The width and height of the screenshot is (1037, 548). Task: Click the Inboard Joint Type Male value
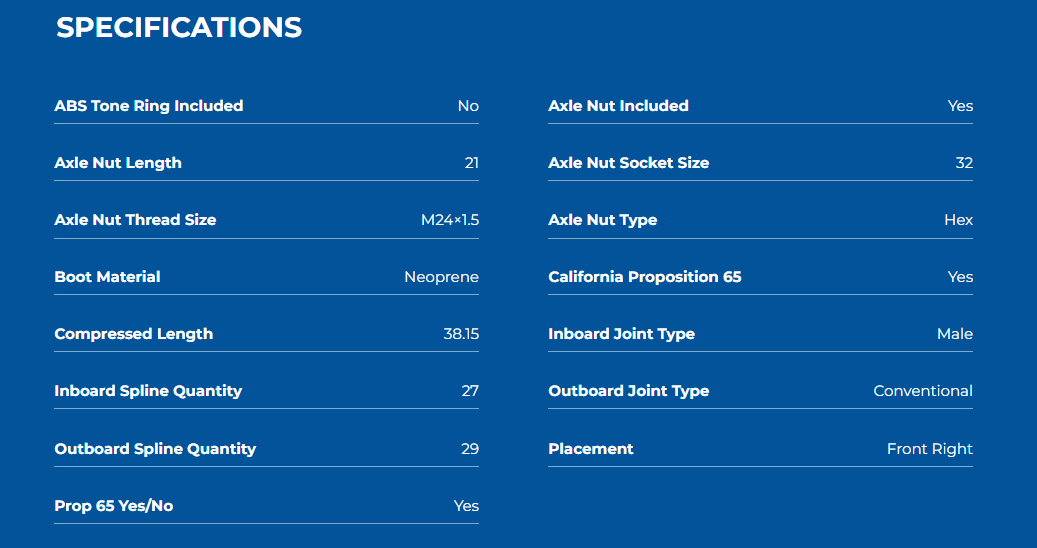[955, 334]
